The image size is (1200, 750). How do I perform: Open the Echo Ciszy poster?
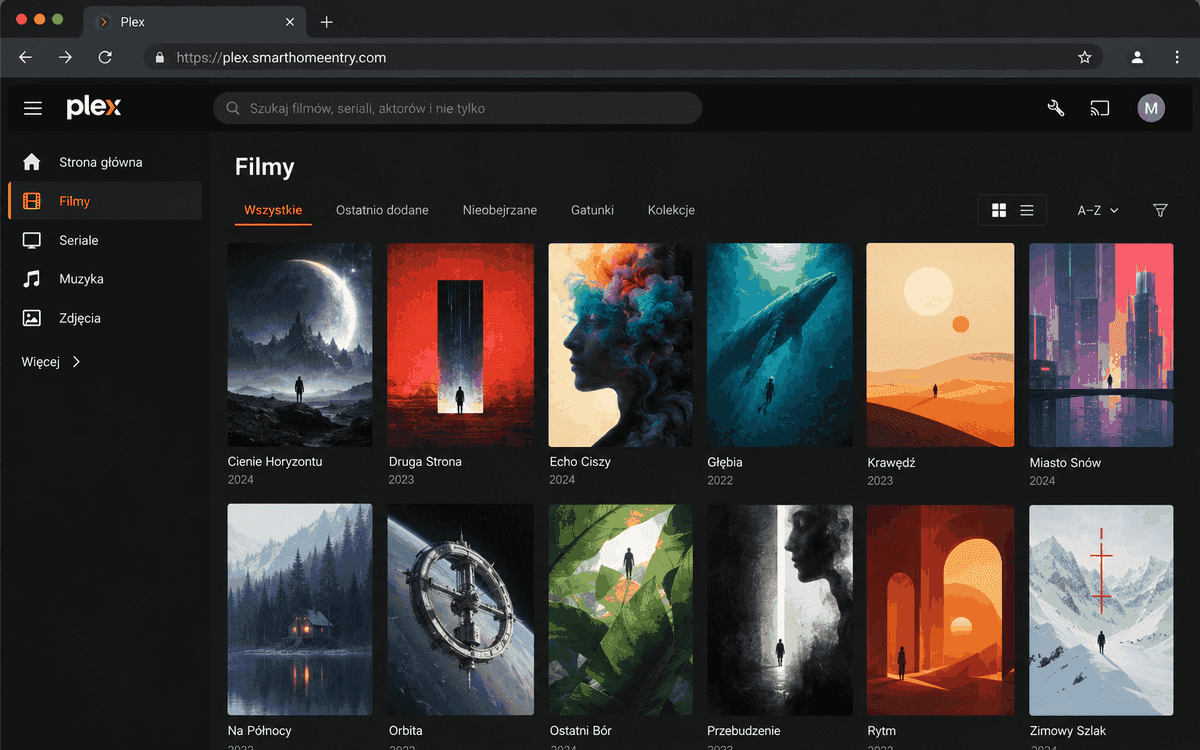click(621, 345)
